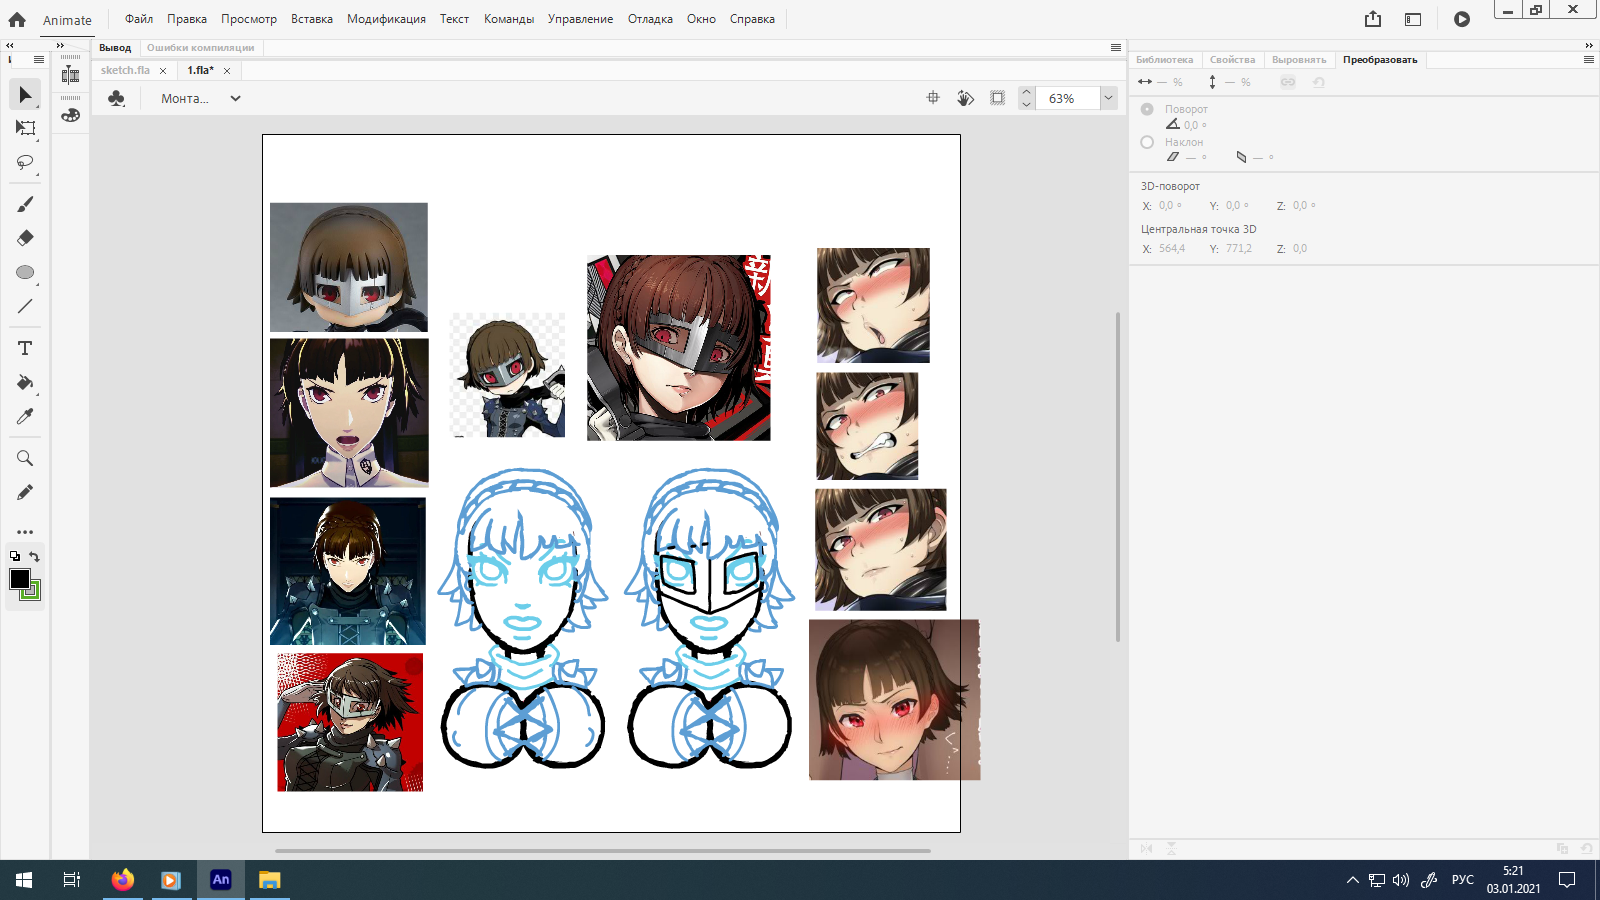1600x900 pixels.
Task: Expand the collapsed icon panel dock
Action: tap(60, 45)
